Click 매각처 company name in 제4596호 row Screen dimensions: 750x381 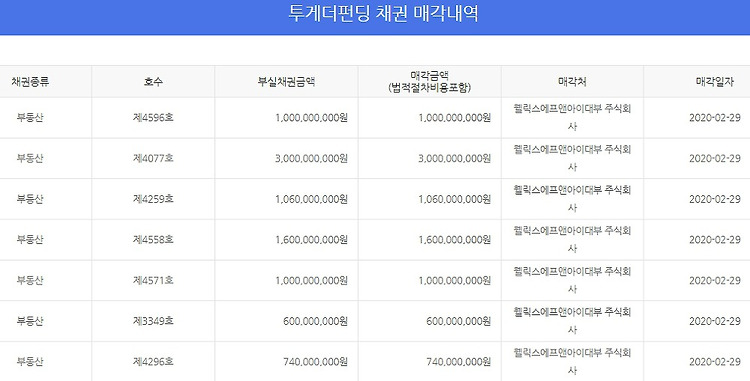point(572,118)
